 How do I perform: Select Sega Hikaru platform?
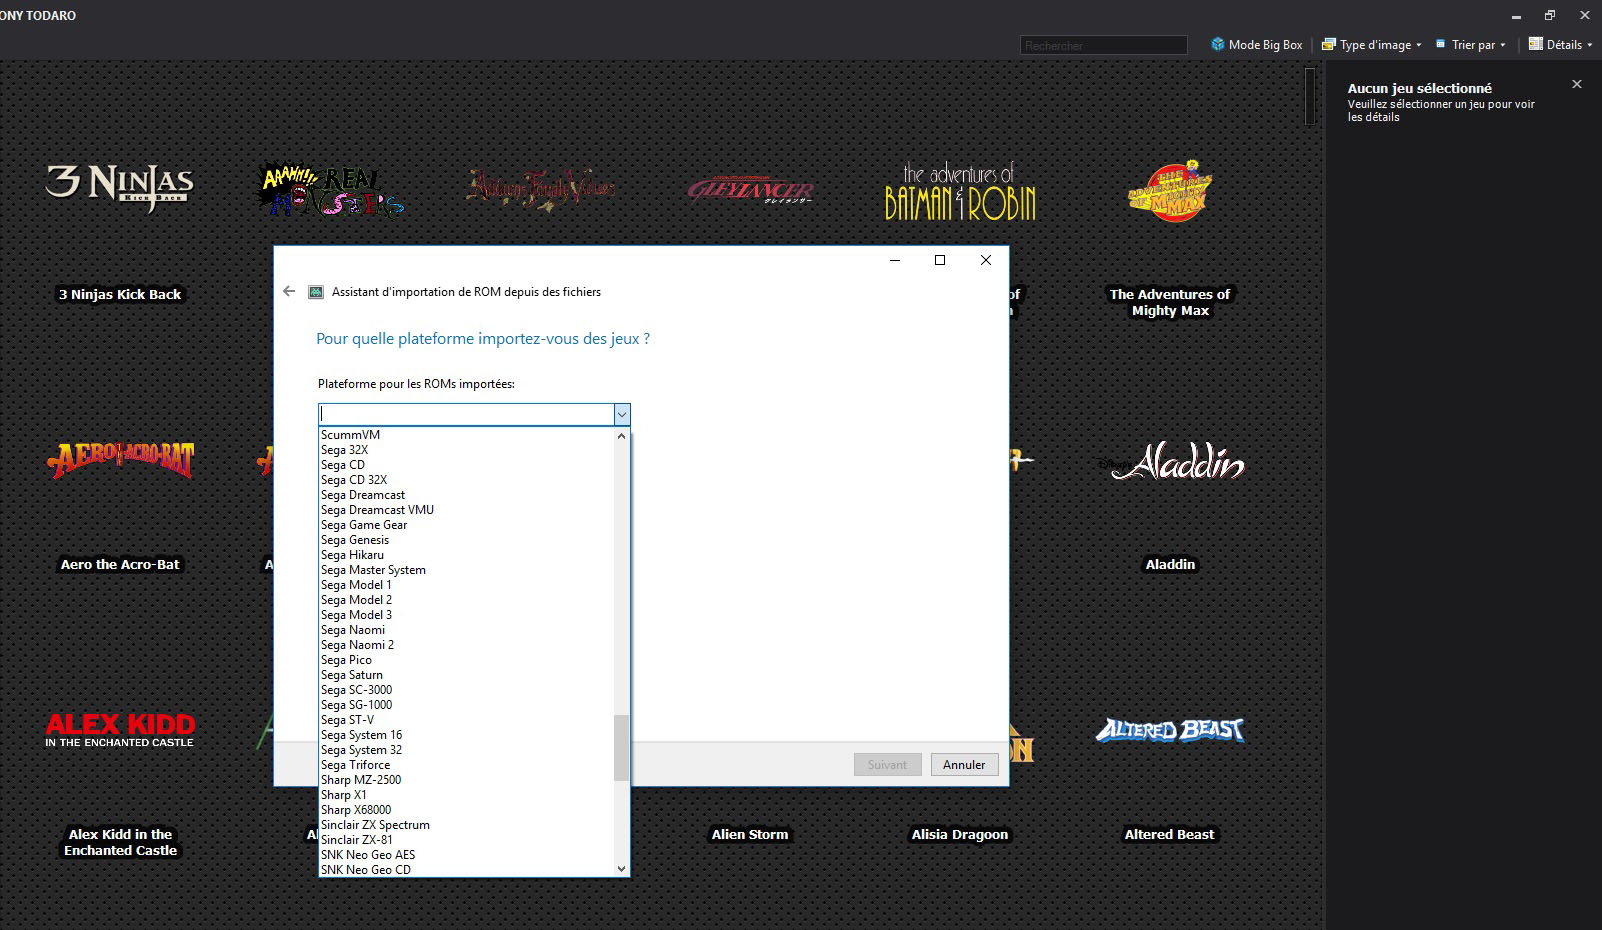(x=466, y=555)
